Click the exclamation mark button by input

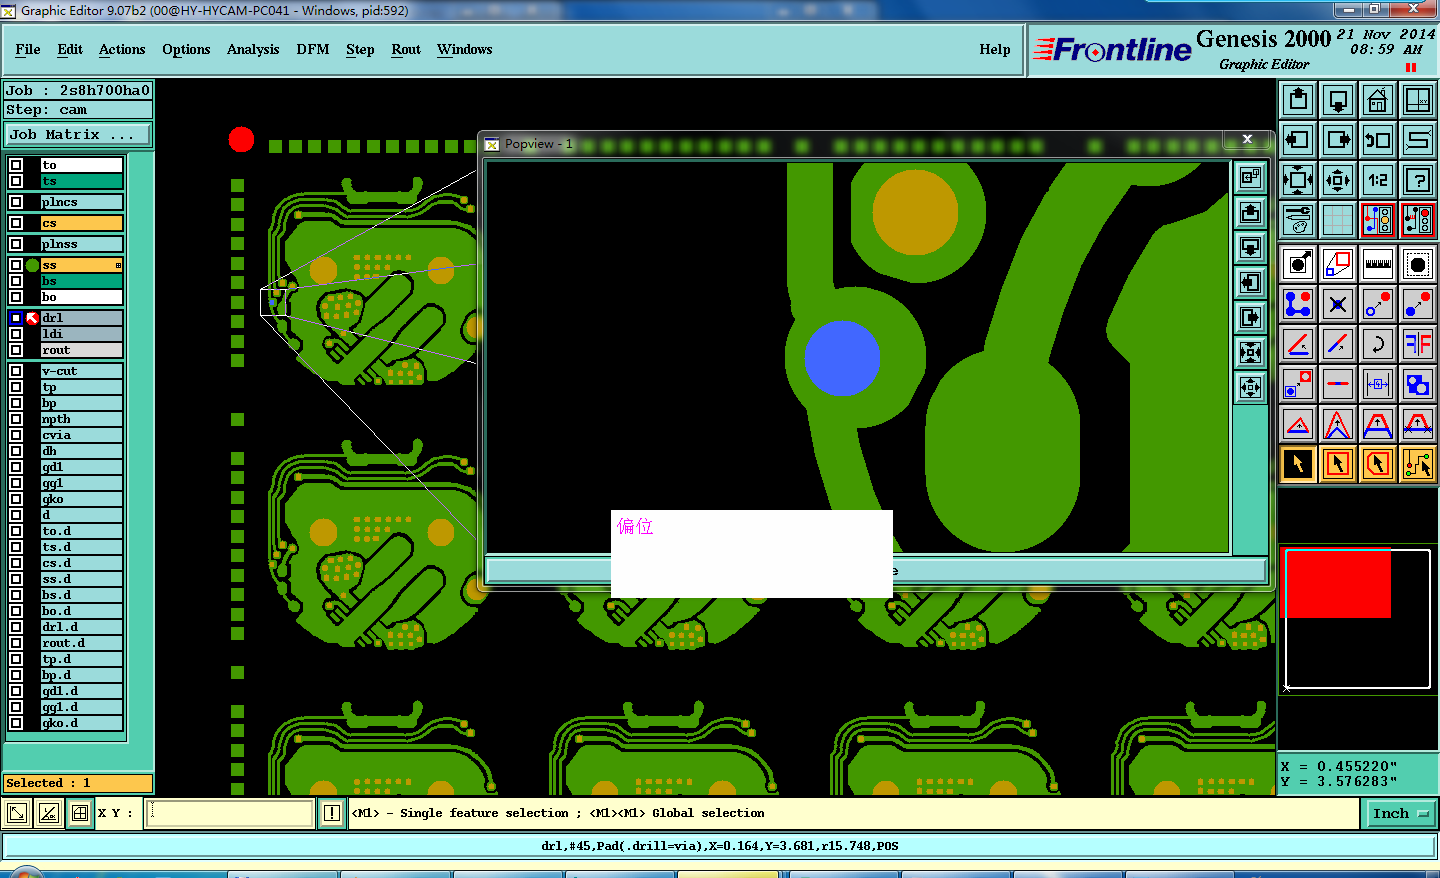coord(332,813)
